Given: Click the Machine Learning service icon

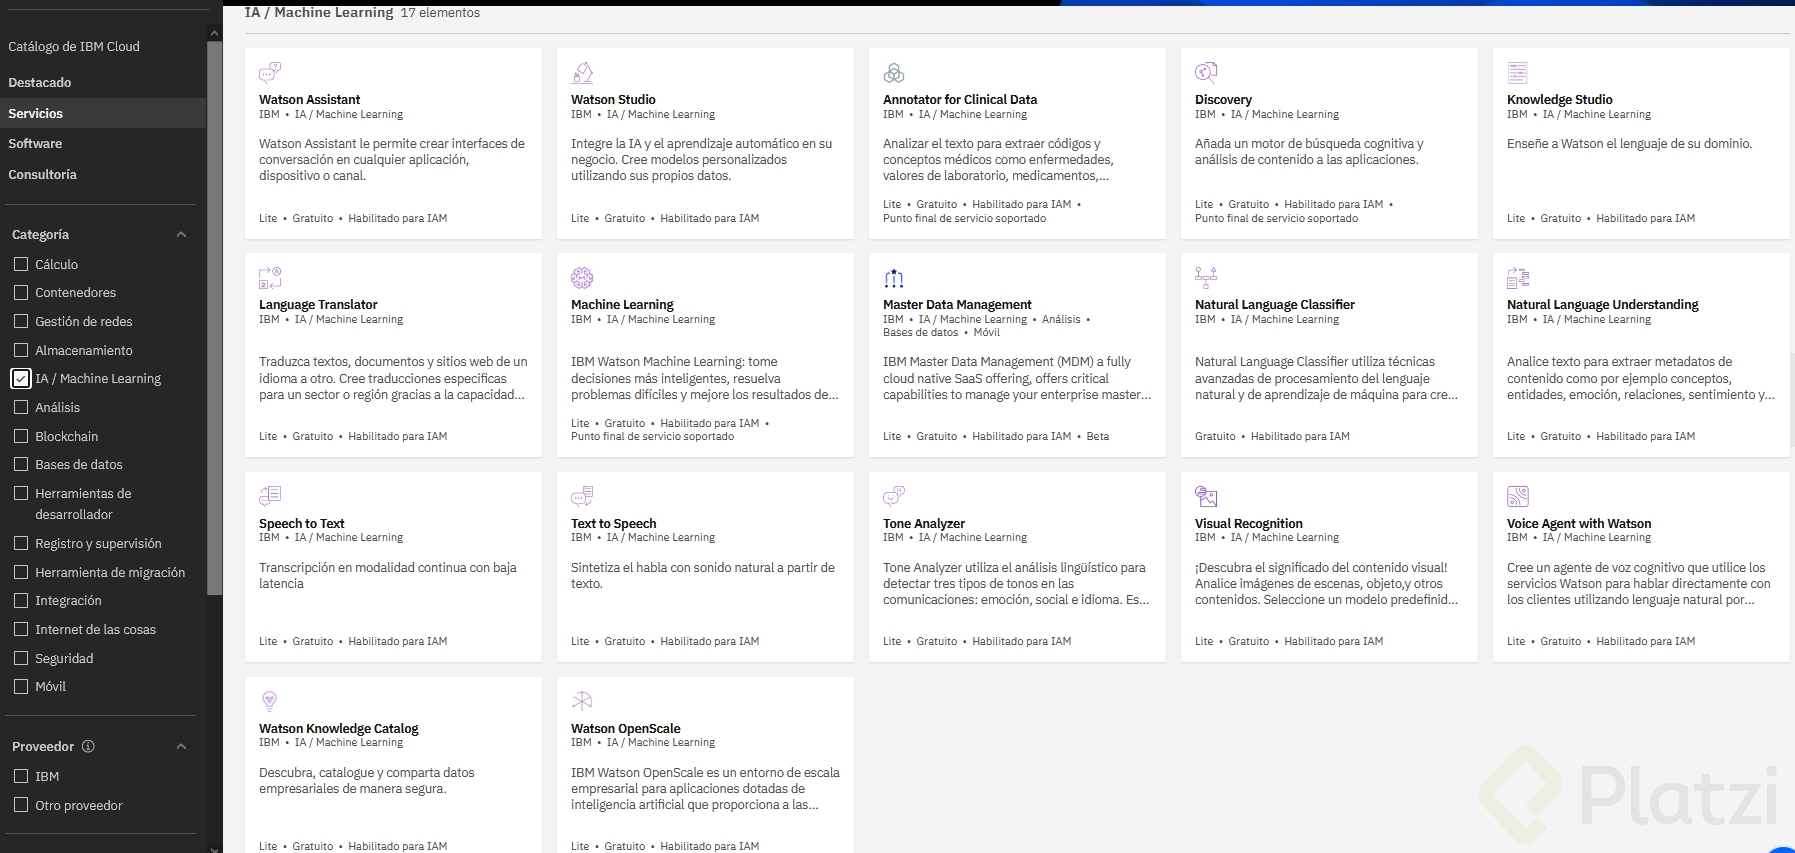Looking at the screenshot, I should (582, 277).
